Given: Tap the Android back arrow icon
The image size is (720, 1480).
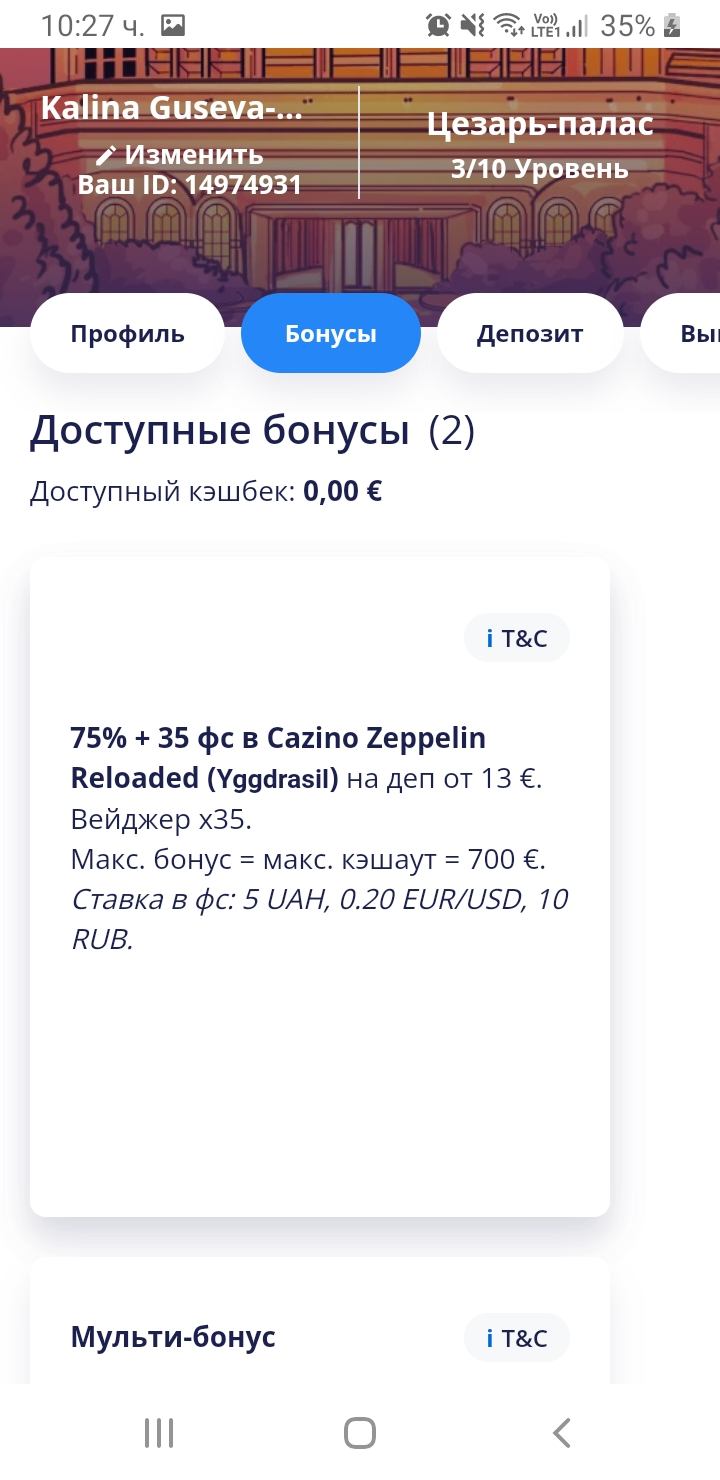Looking at the screenshot, I should point(562,1432).
